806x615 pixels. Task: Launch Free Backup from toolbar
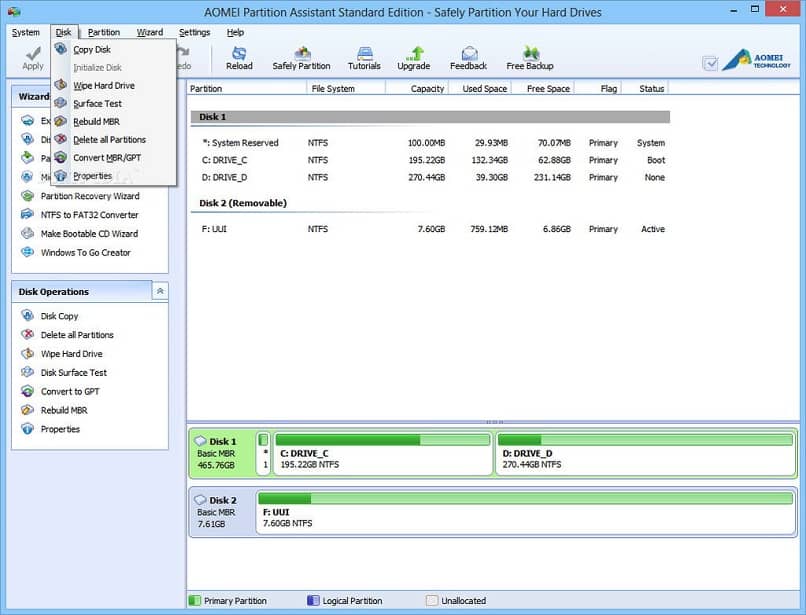coord(530,57)
